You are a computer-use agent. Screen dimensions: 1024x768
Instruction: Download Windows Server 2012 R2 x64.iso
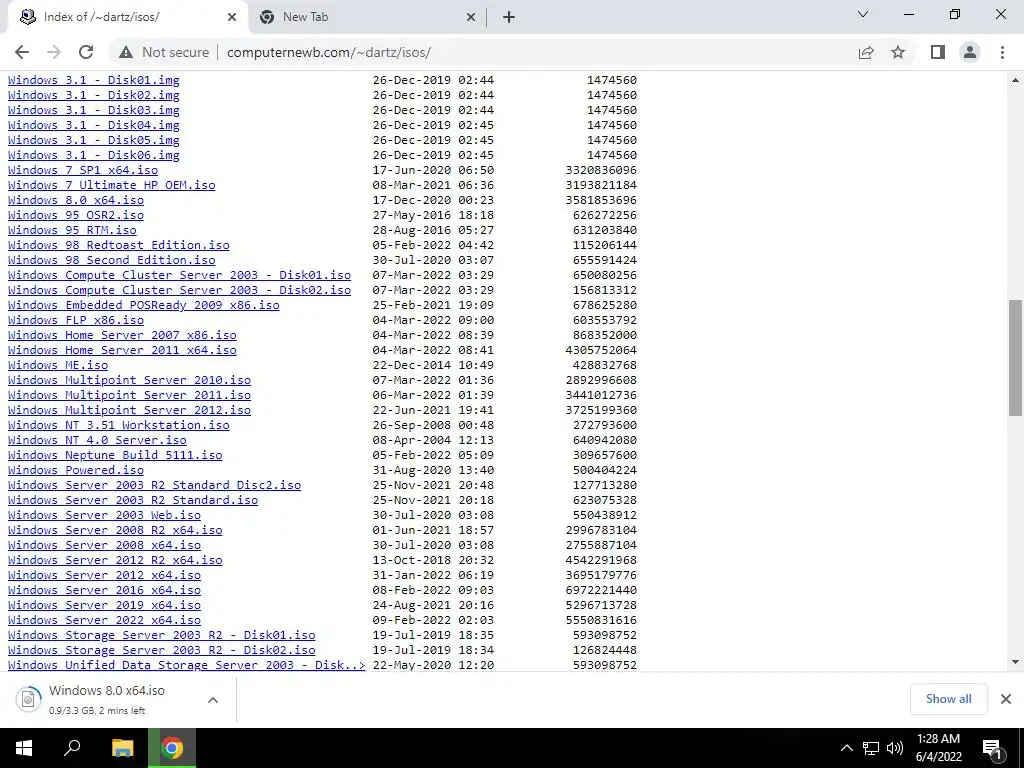point(115,561)
